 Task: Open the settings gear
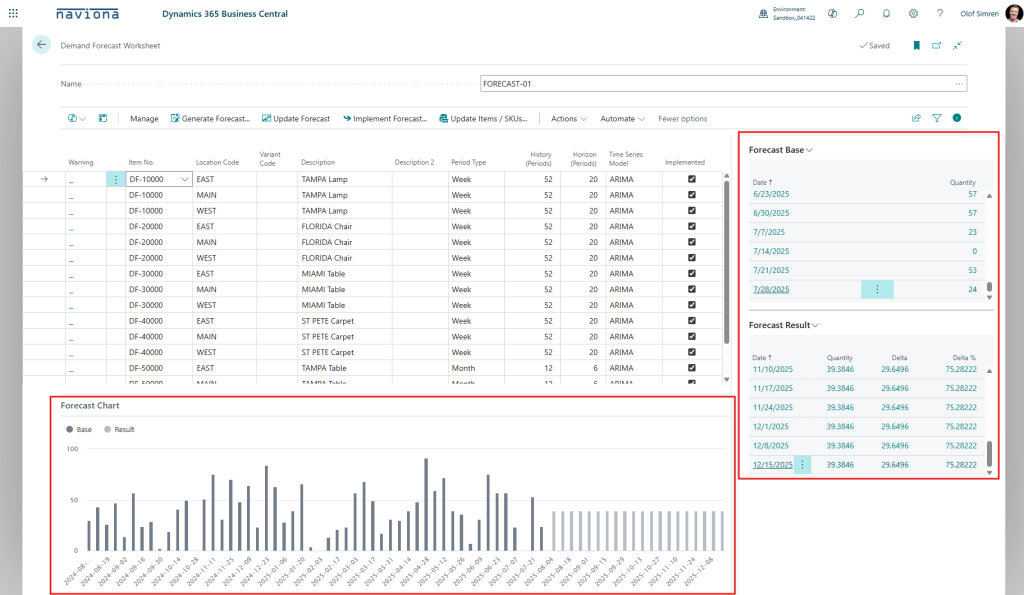pyautogui.click(x=913, y=14)
